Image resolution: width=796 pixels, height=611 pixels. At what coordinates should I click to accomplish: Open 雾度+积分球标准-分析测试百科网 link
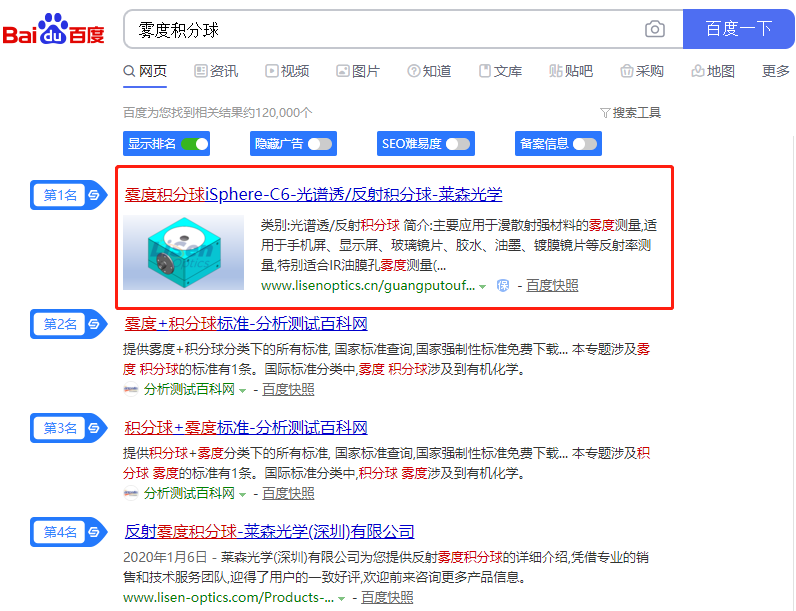tap(246, 324)
